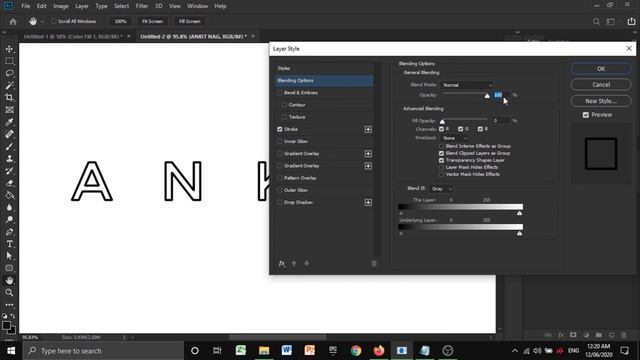Open the Filter menu
Image resolution: width=640 pixels, height=360 pixels.
[x=142, y=6]
